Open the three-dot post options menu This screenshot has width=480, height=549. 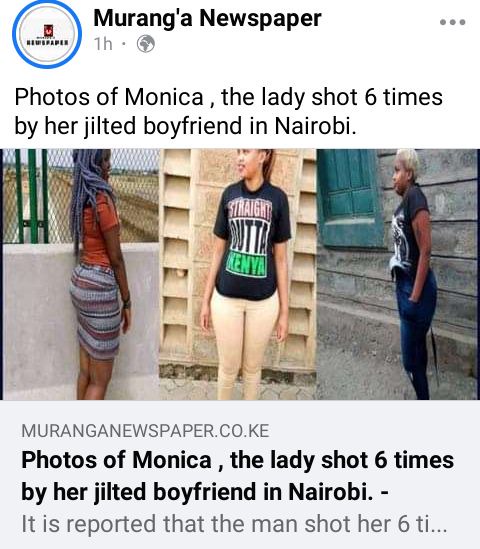[x=452, y=22]
